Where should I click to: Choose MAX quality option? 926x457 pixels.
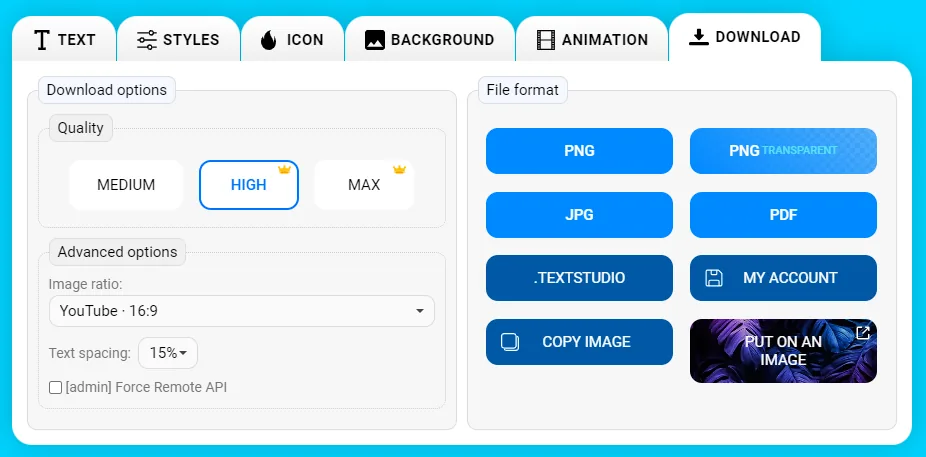click(x=364, y=185)
